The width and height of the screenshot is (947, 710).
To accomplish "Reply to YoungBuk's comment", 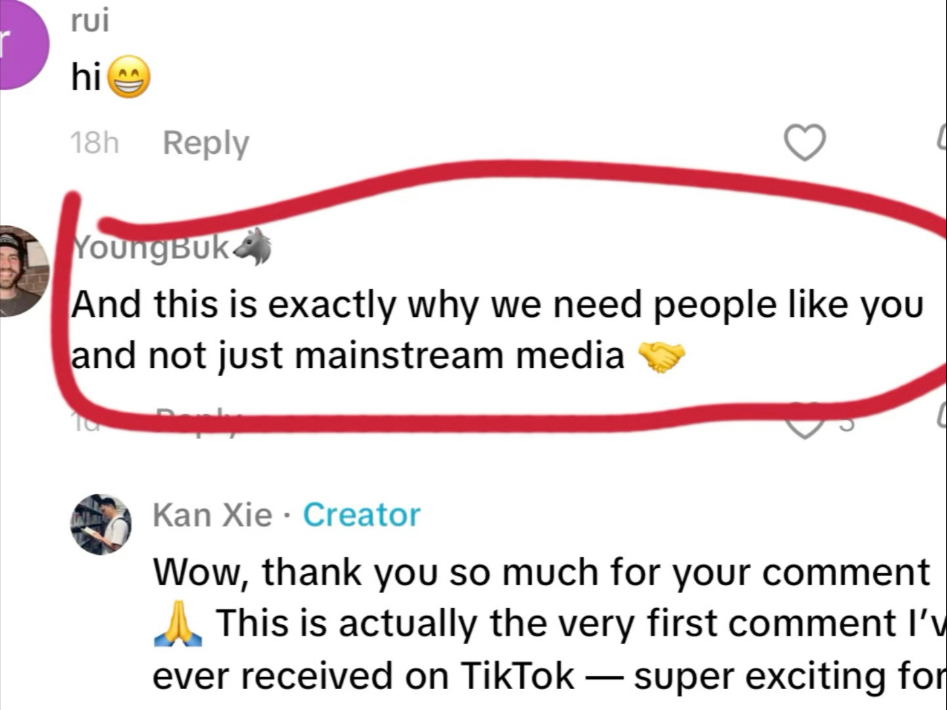I will 200,419.
